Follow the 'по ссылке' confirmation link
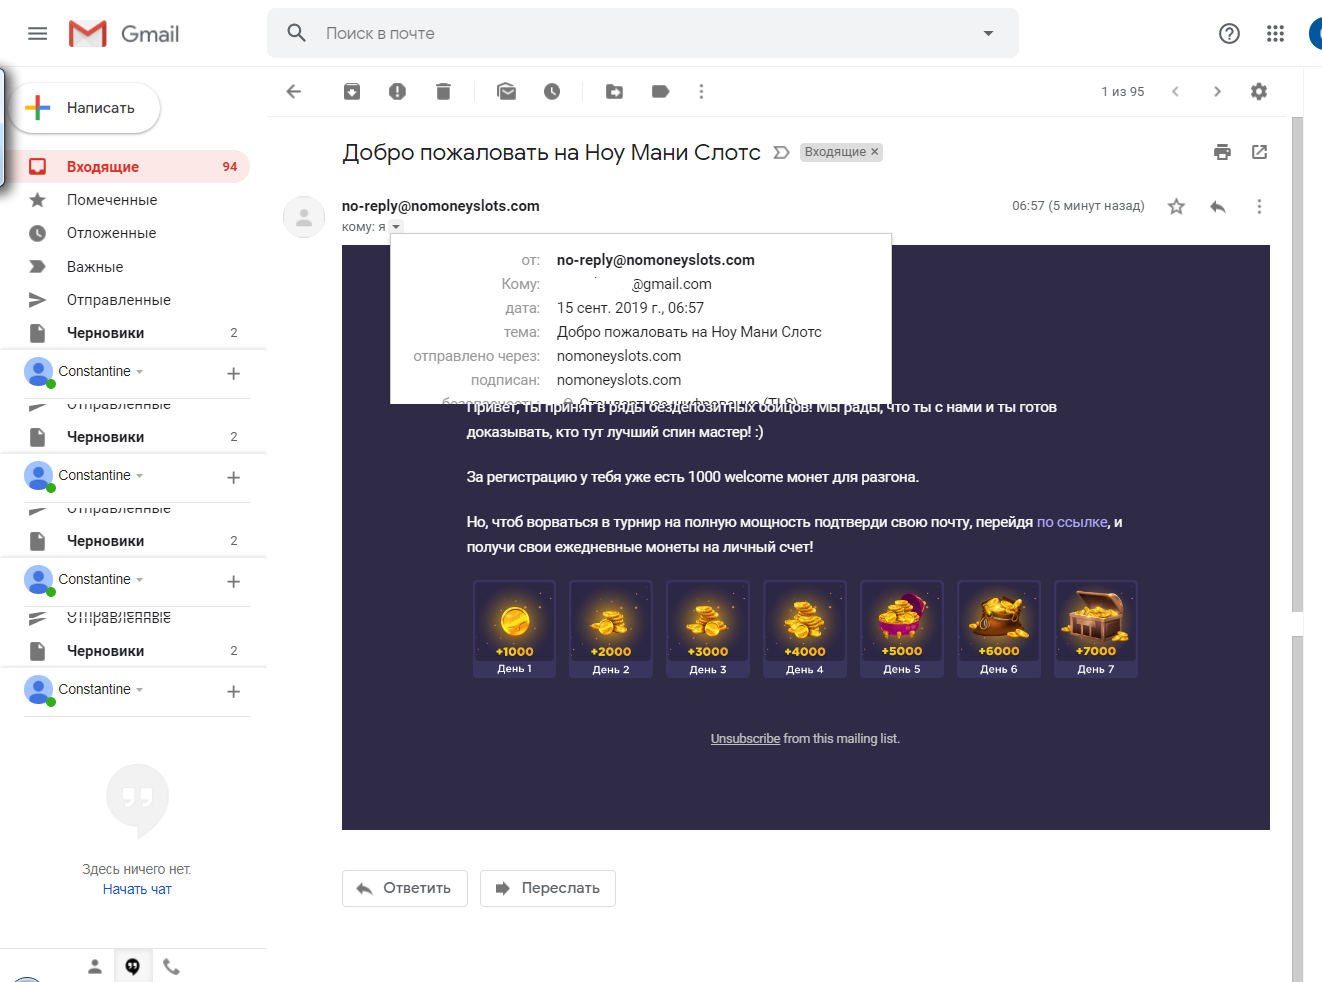This screenshot has width=1322, height=982. (1072, 522)
